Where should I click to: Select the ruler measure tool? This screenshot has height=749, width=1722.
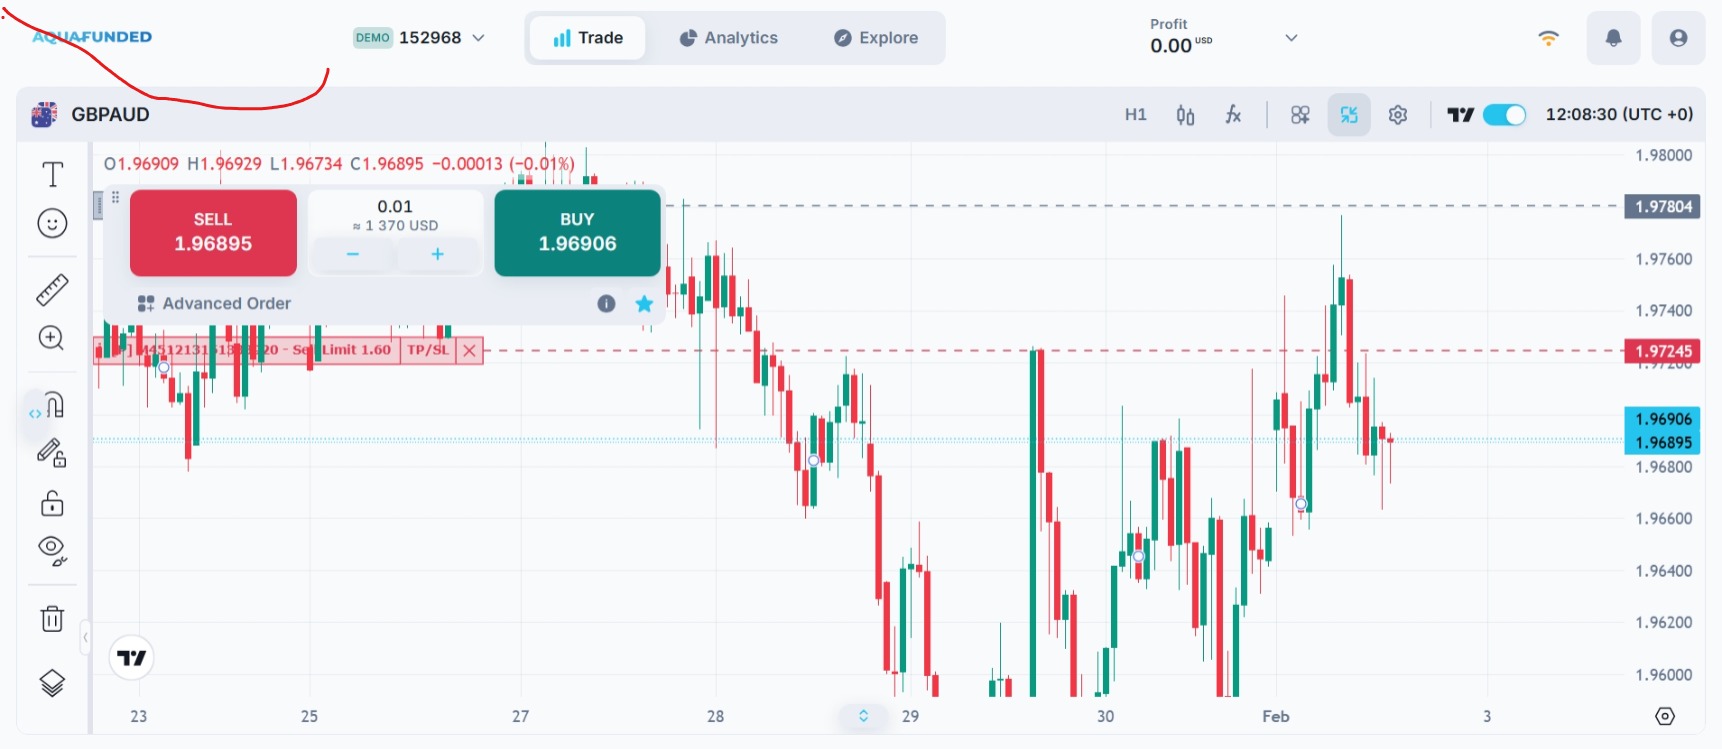[52, 290]
